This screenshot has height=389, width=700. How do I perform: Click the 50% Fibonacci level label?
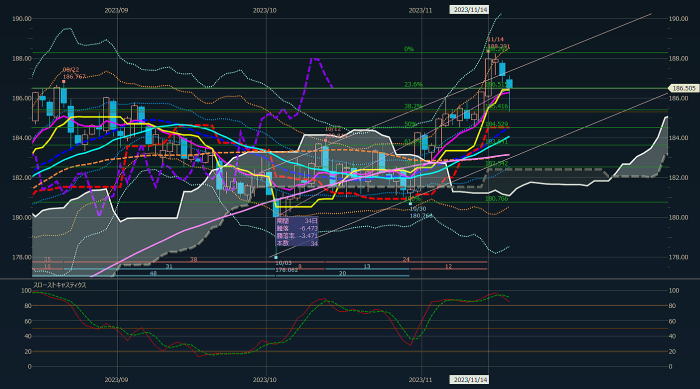click(x=410, y=124)
